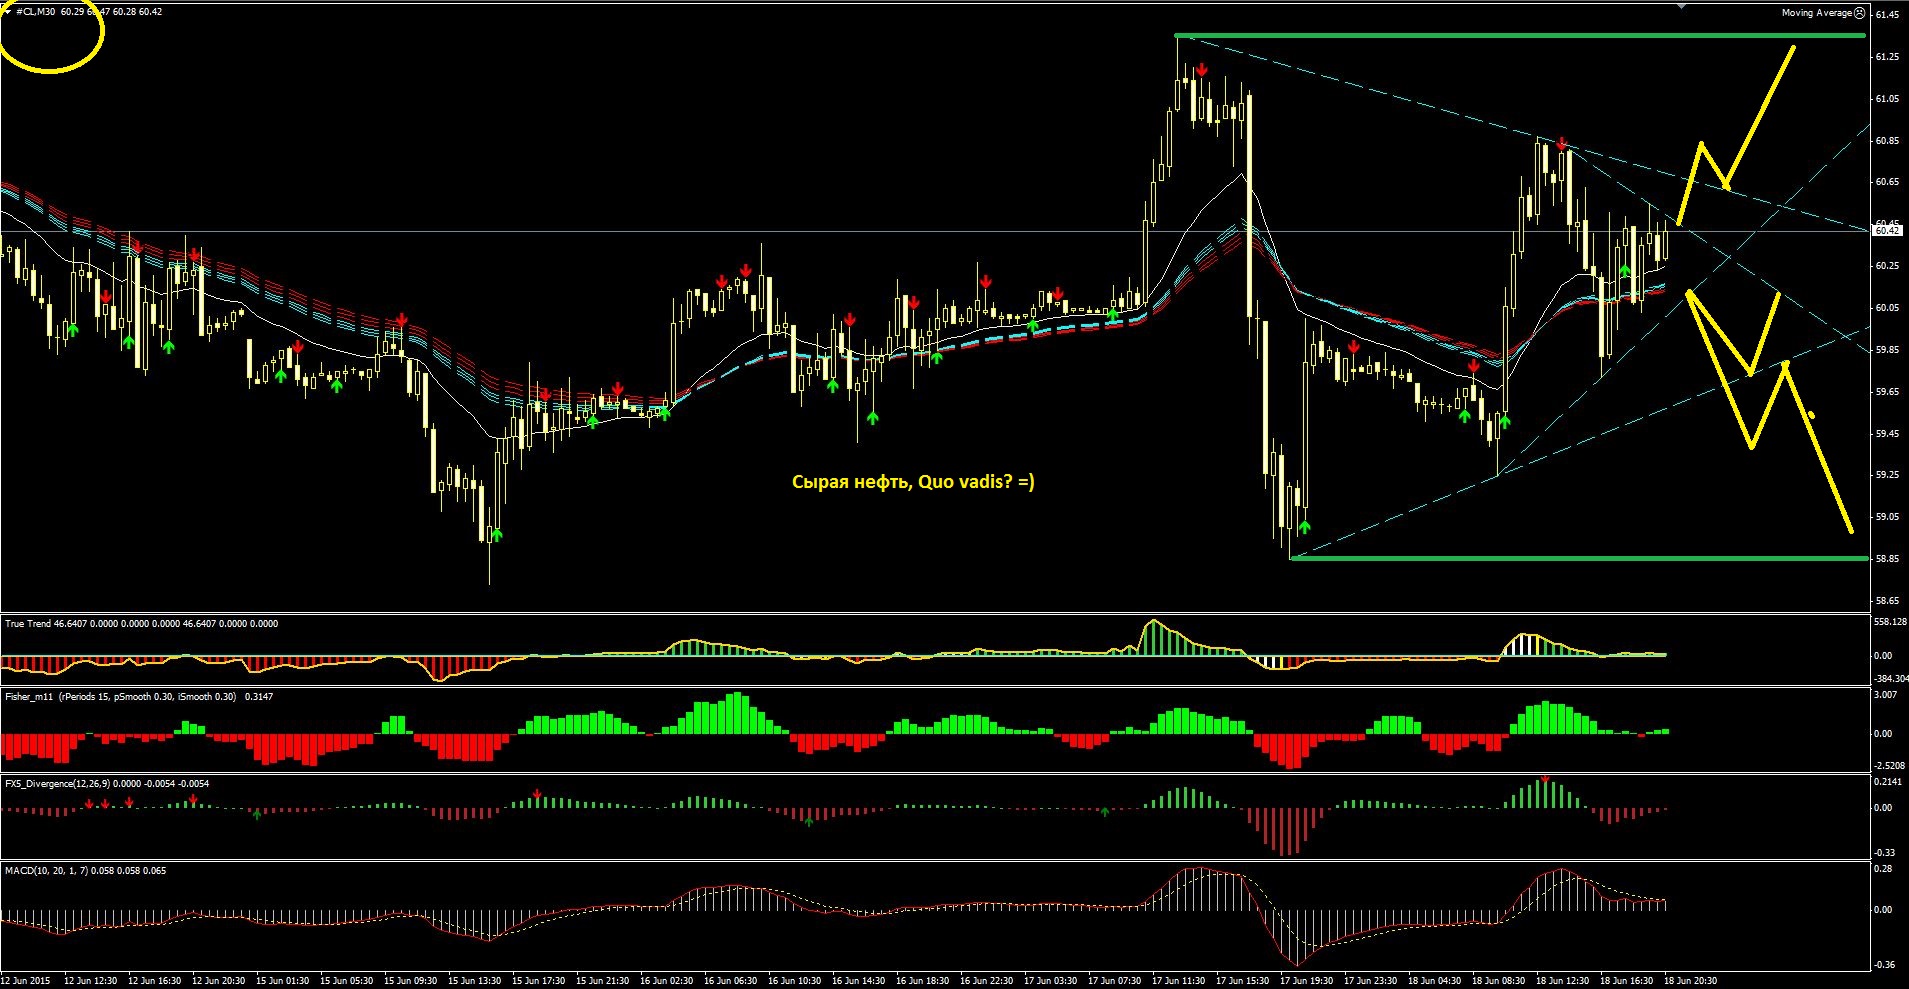The image size is (1909, 989).
Task: Click the -384.304 True Trend scale value
Action: 1890,679
